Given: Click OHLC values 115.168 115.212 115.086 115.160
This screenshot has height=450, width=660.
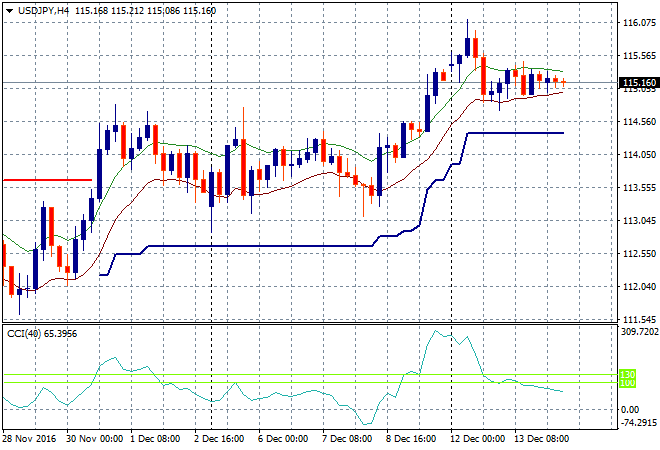Looking at the screenshot, I should click(x=145, y=11).
